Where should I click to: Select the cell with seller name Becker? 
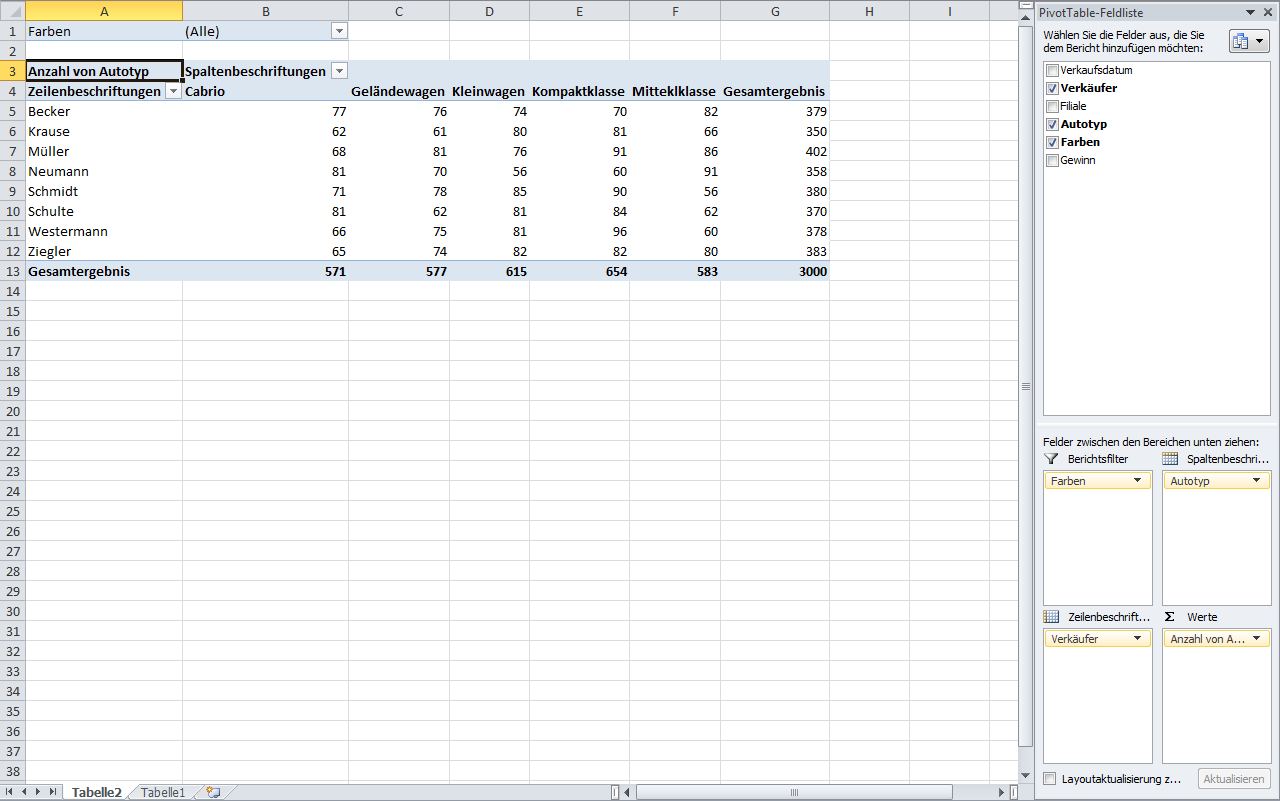pyautogui.click(x=104, y=111)
